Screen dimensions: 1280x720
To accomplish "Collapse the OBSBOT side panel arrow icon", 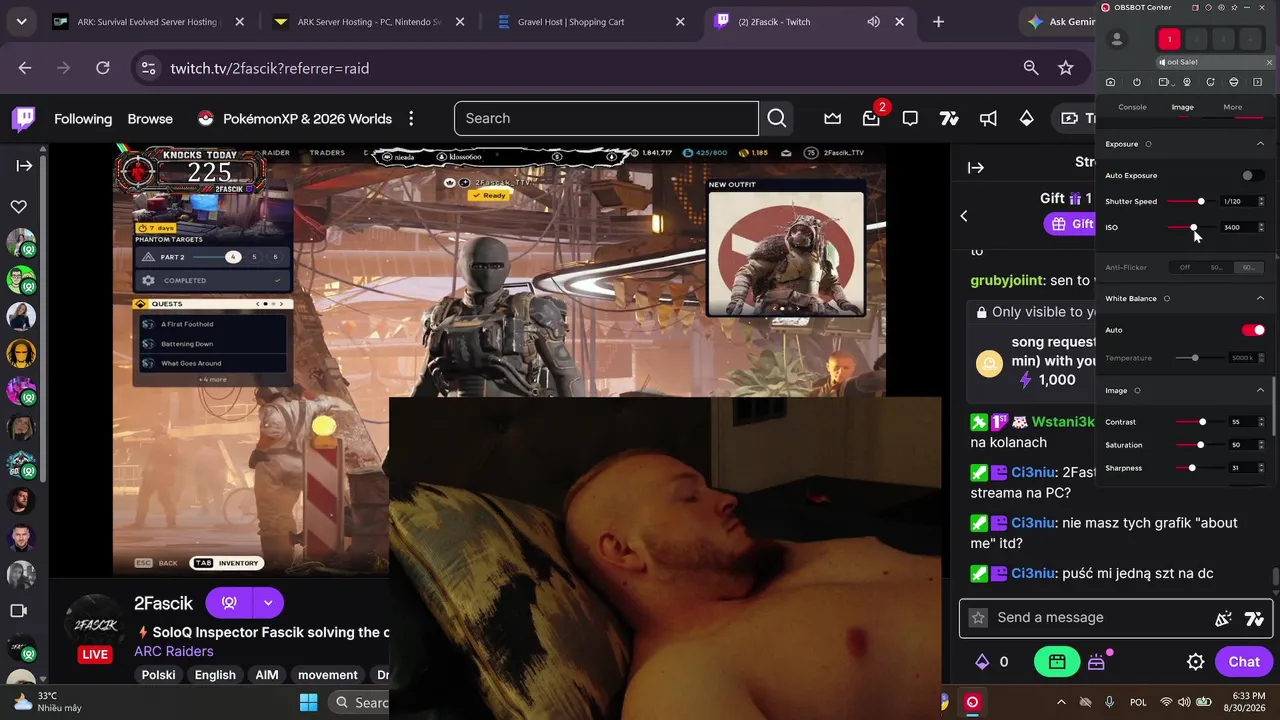I will point(1258,82).
